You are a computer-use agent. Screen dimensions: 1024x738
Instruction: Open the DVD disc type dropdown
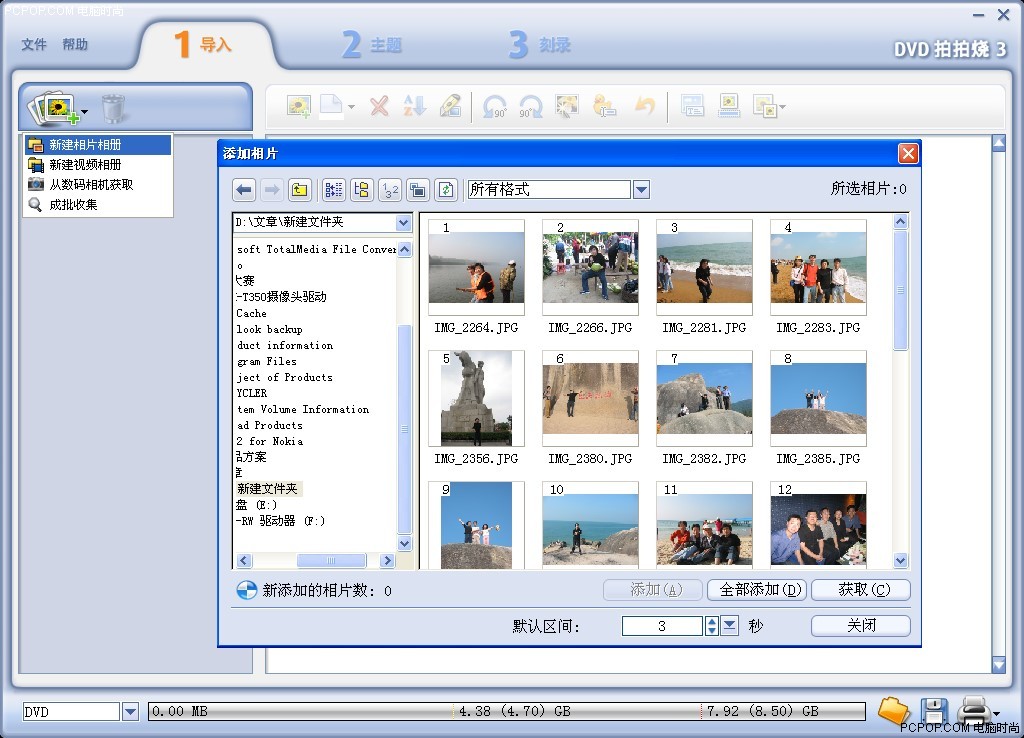point(130,711)
